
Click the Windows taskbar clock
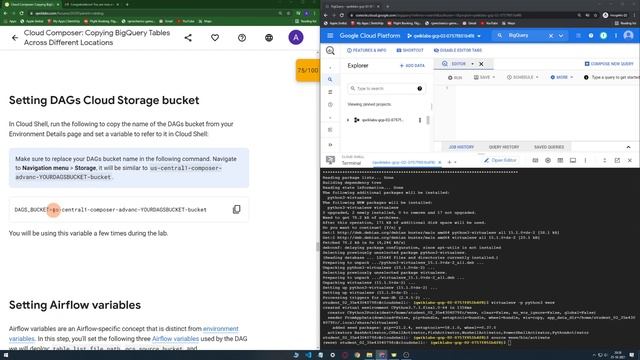click(x=618, y=355)
